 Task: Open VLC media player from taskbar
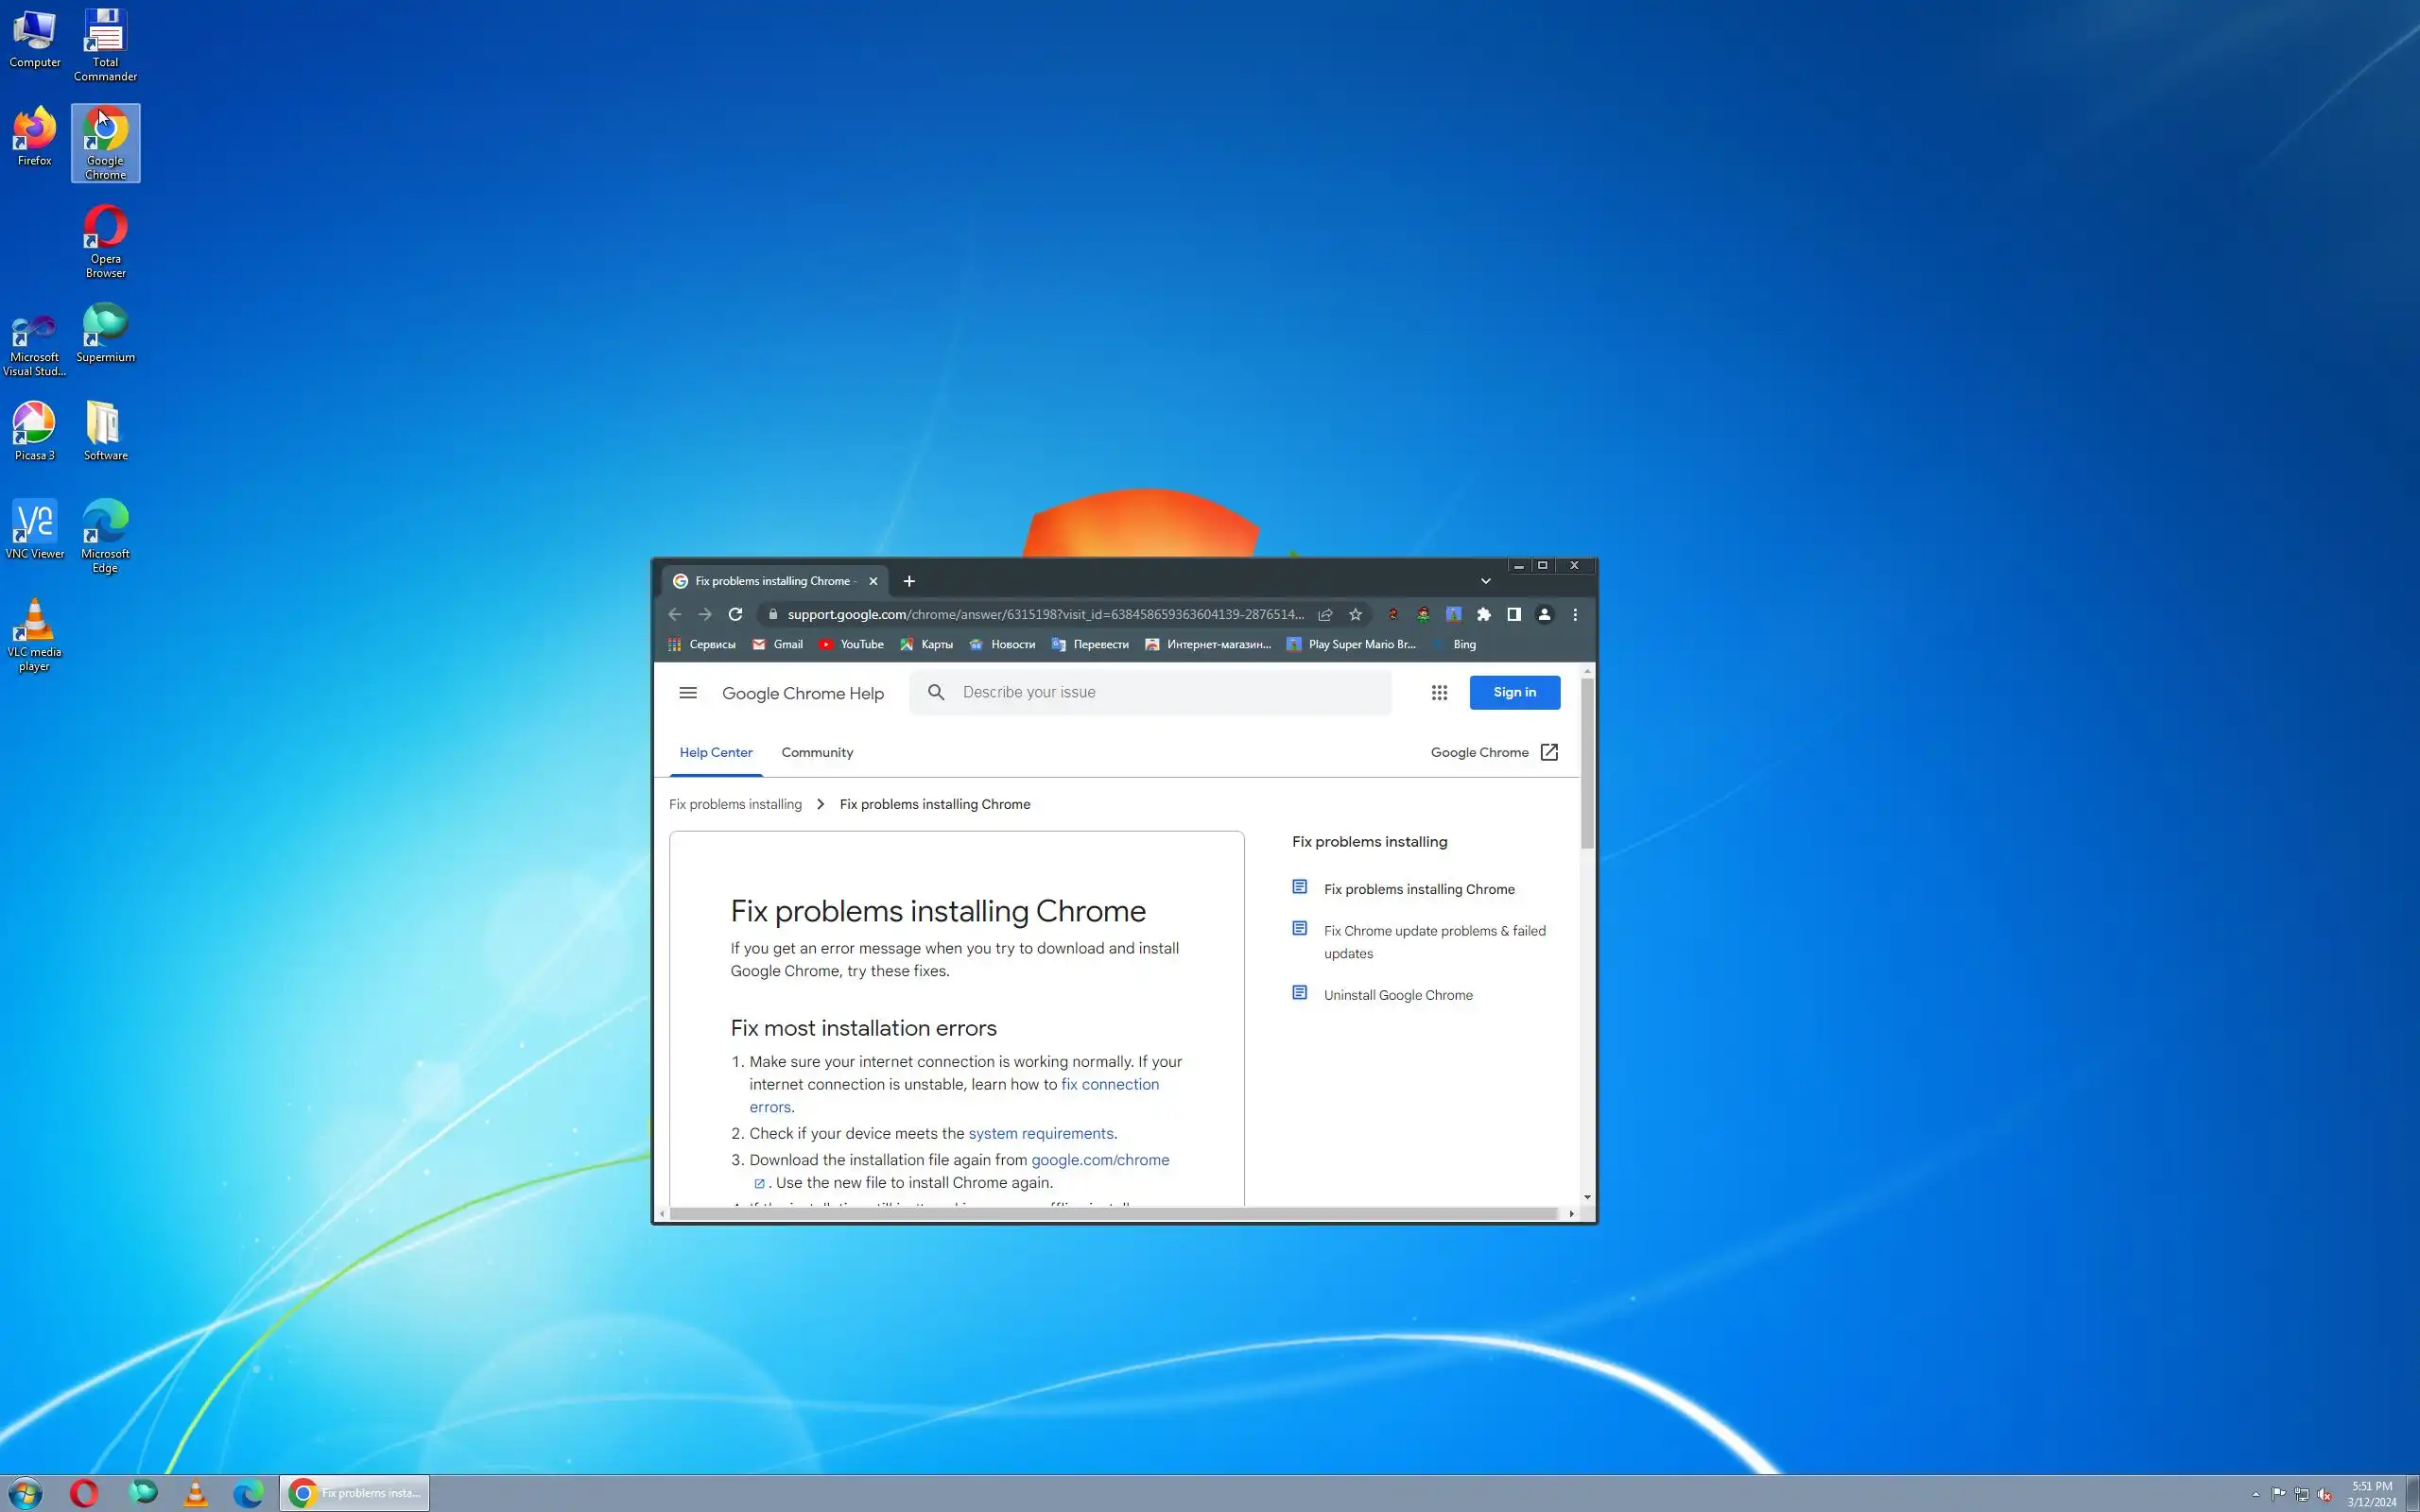[196, 1493]
